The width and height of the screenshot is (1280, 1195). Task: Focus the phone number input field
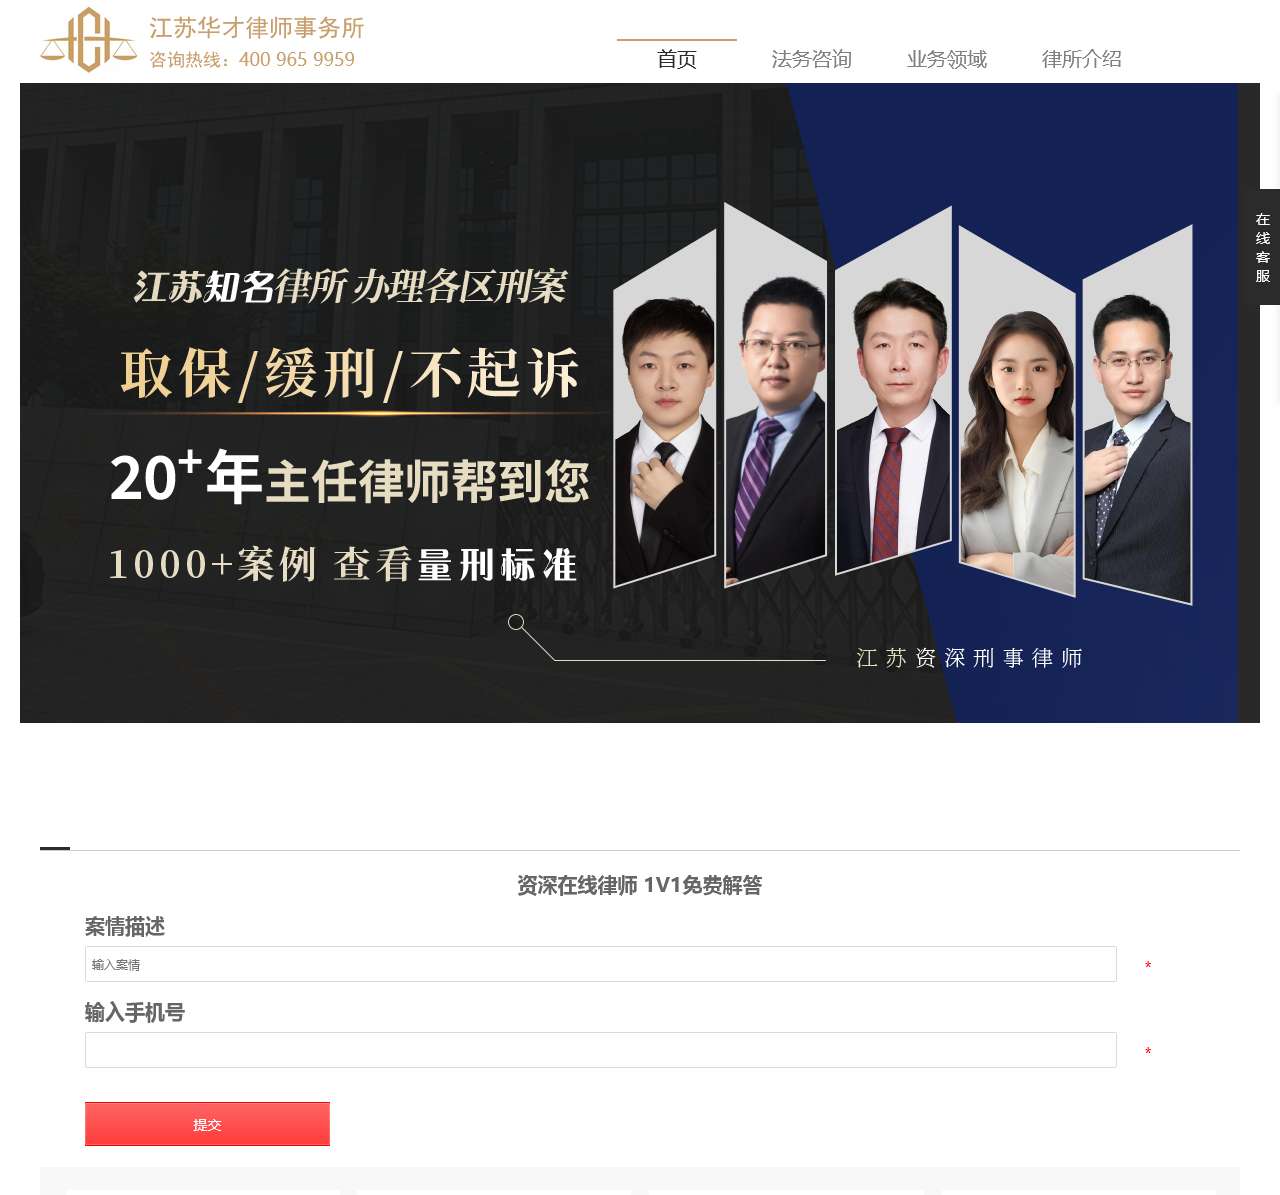601,1050
